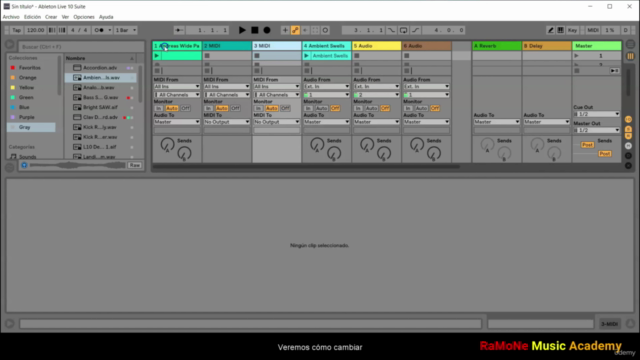The image size is (640, 360).
Task: Open the Master Out 1/2 dropdown
Action: [596, 130]
